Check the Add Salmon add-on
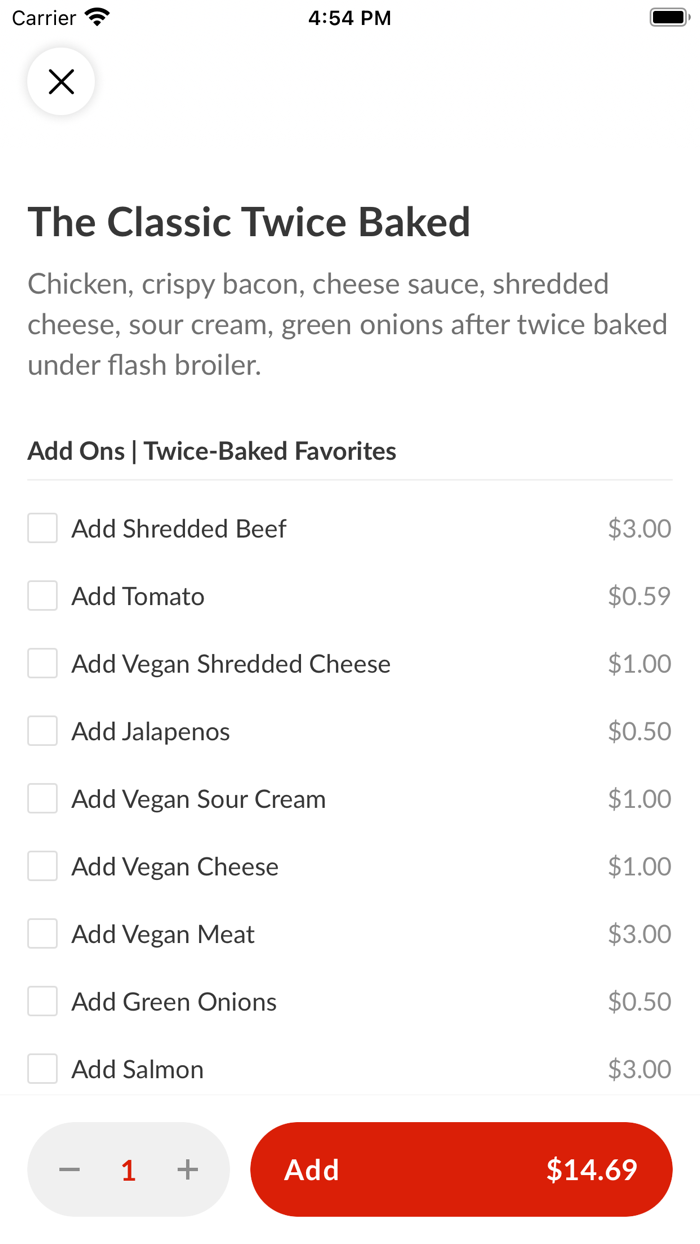Image resolution: width=700 pixels, height=1244 pixels. coord(42,1068)
